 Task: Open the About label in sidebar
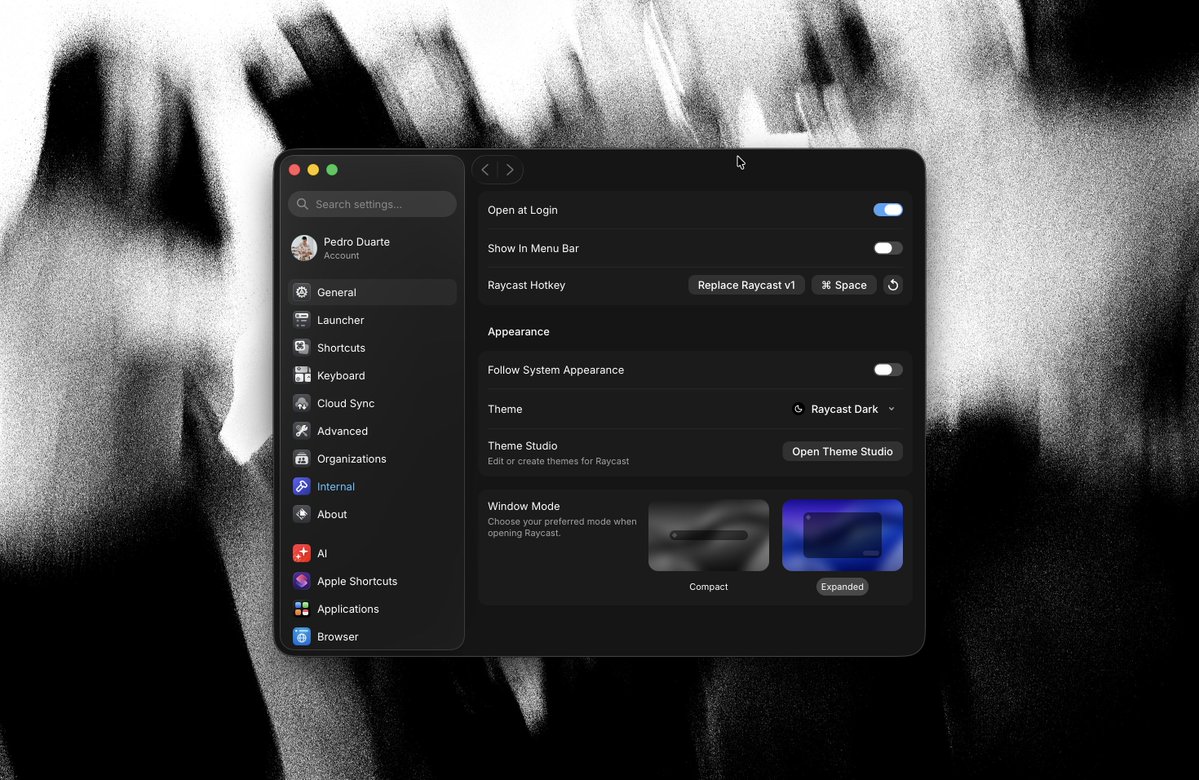332,514
